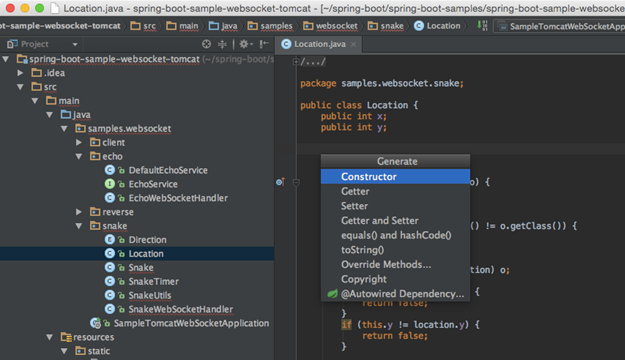This screenshot has width=625, height=360.
Task: Expand the client package arrow
Action: 79,142
